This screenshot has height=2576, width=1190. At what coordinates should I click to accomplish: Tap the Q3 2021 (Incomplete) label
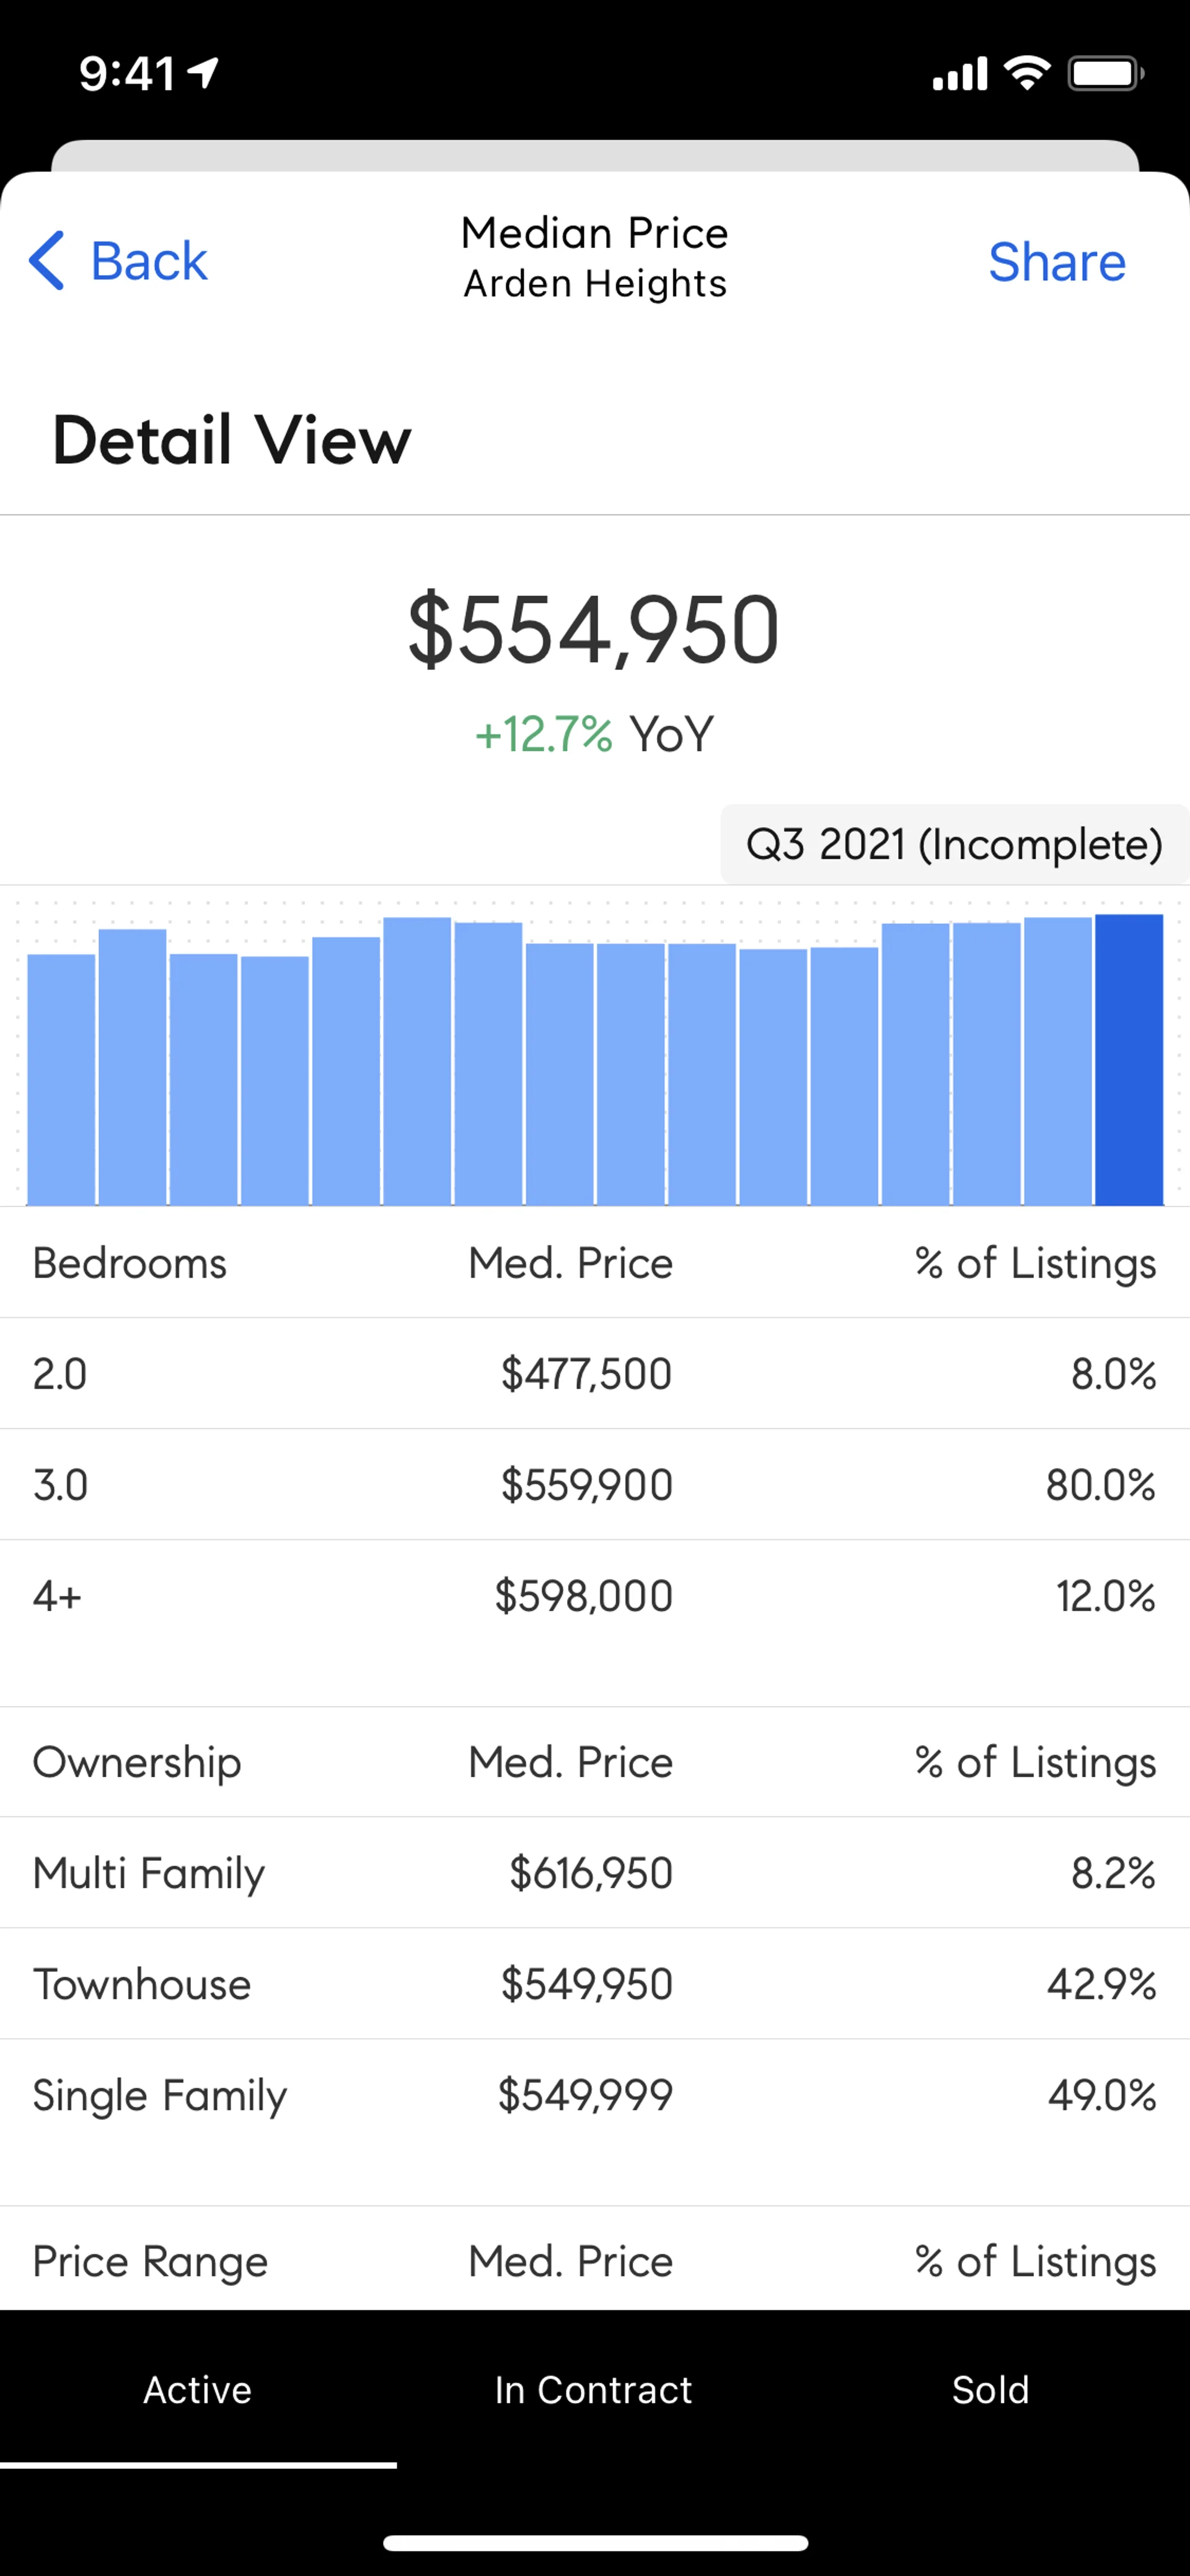(x=954, y=844)
